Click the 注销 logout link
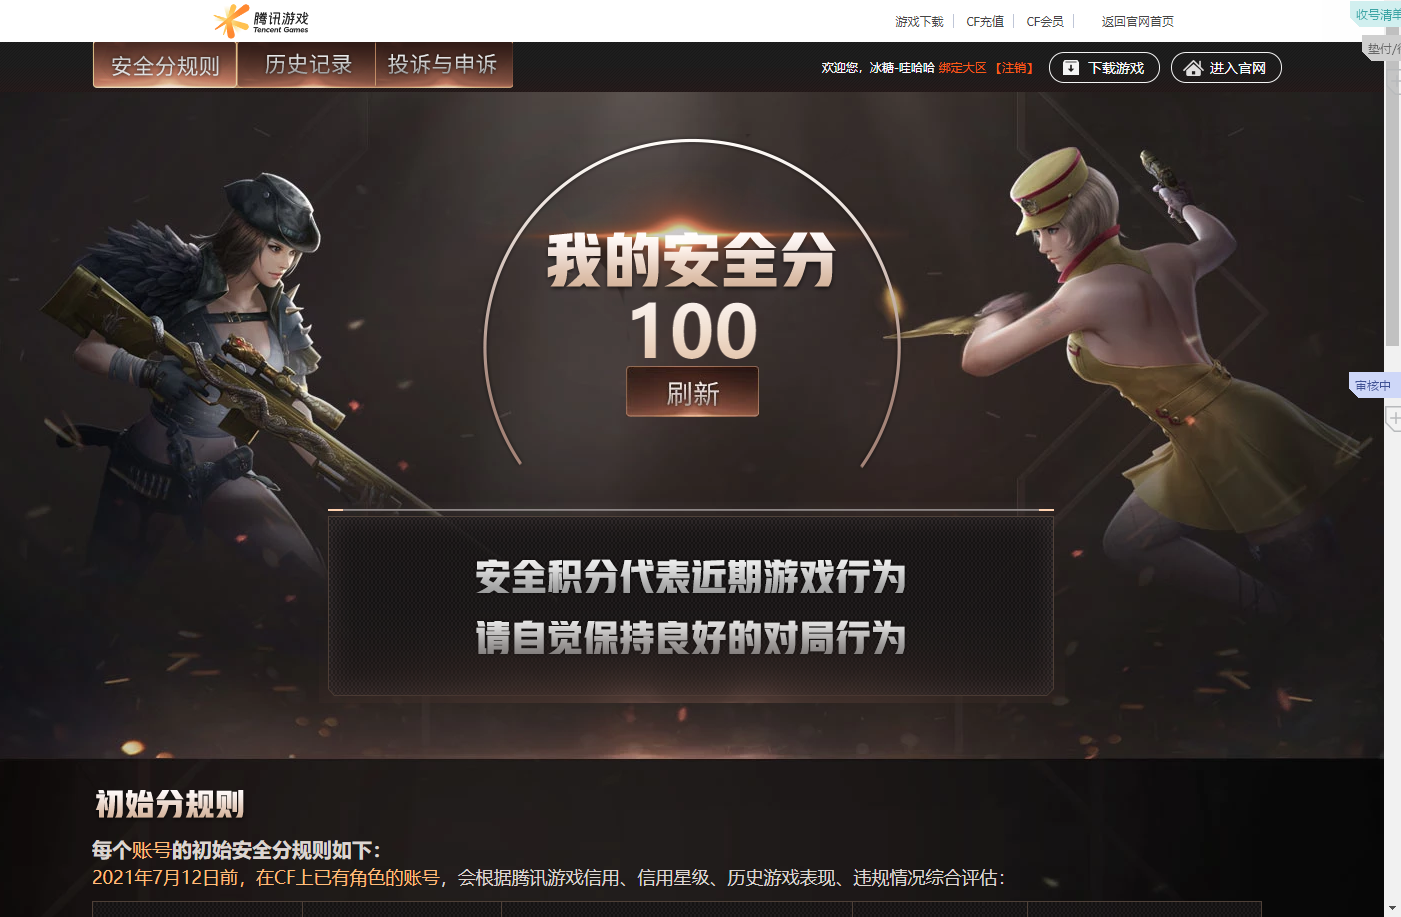Viewport: 1401px width, 917px height. click(1014, 68)
